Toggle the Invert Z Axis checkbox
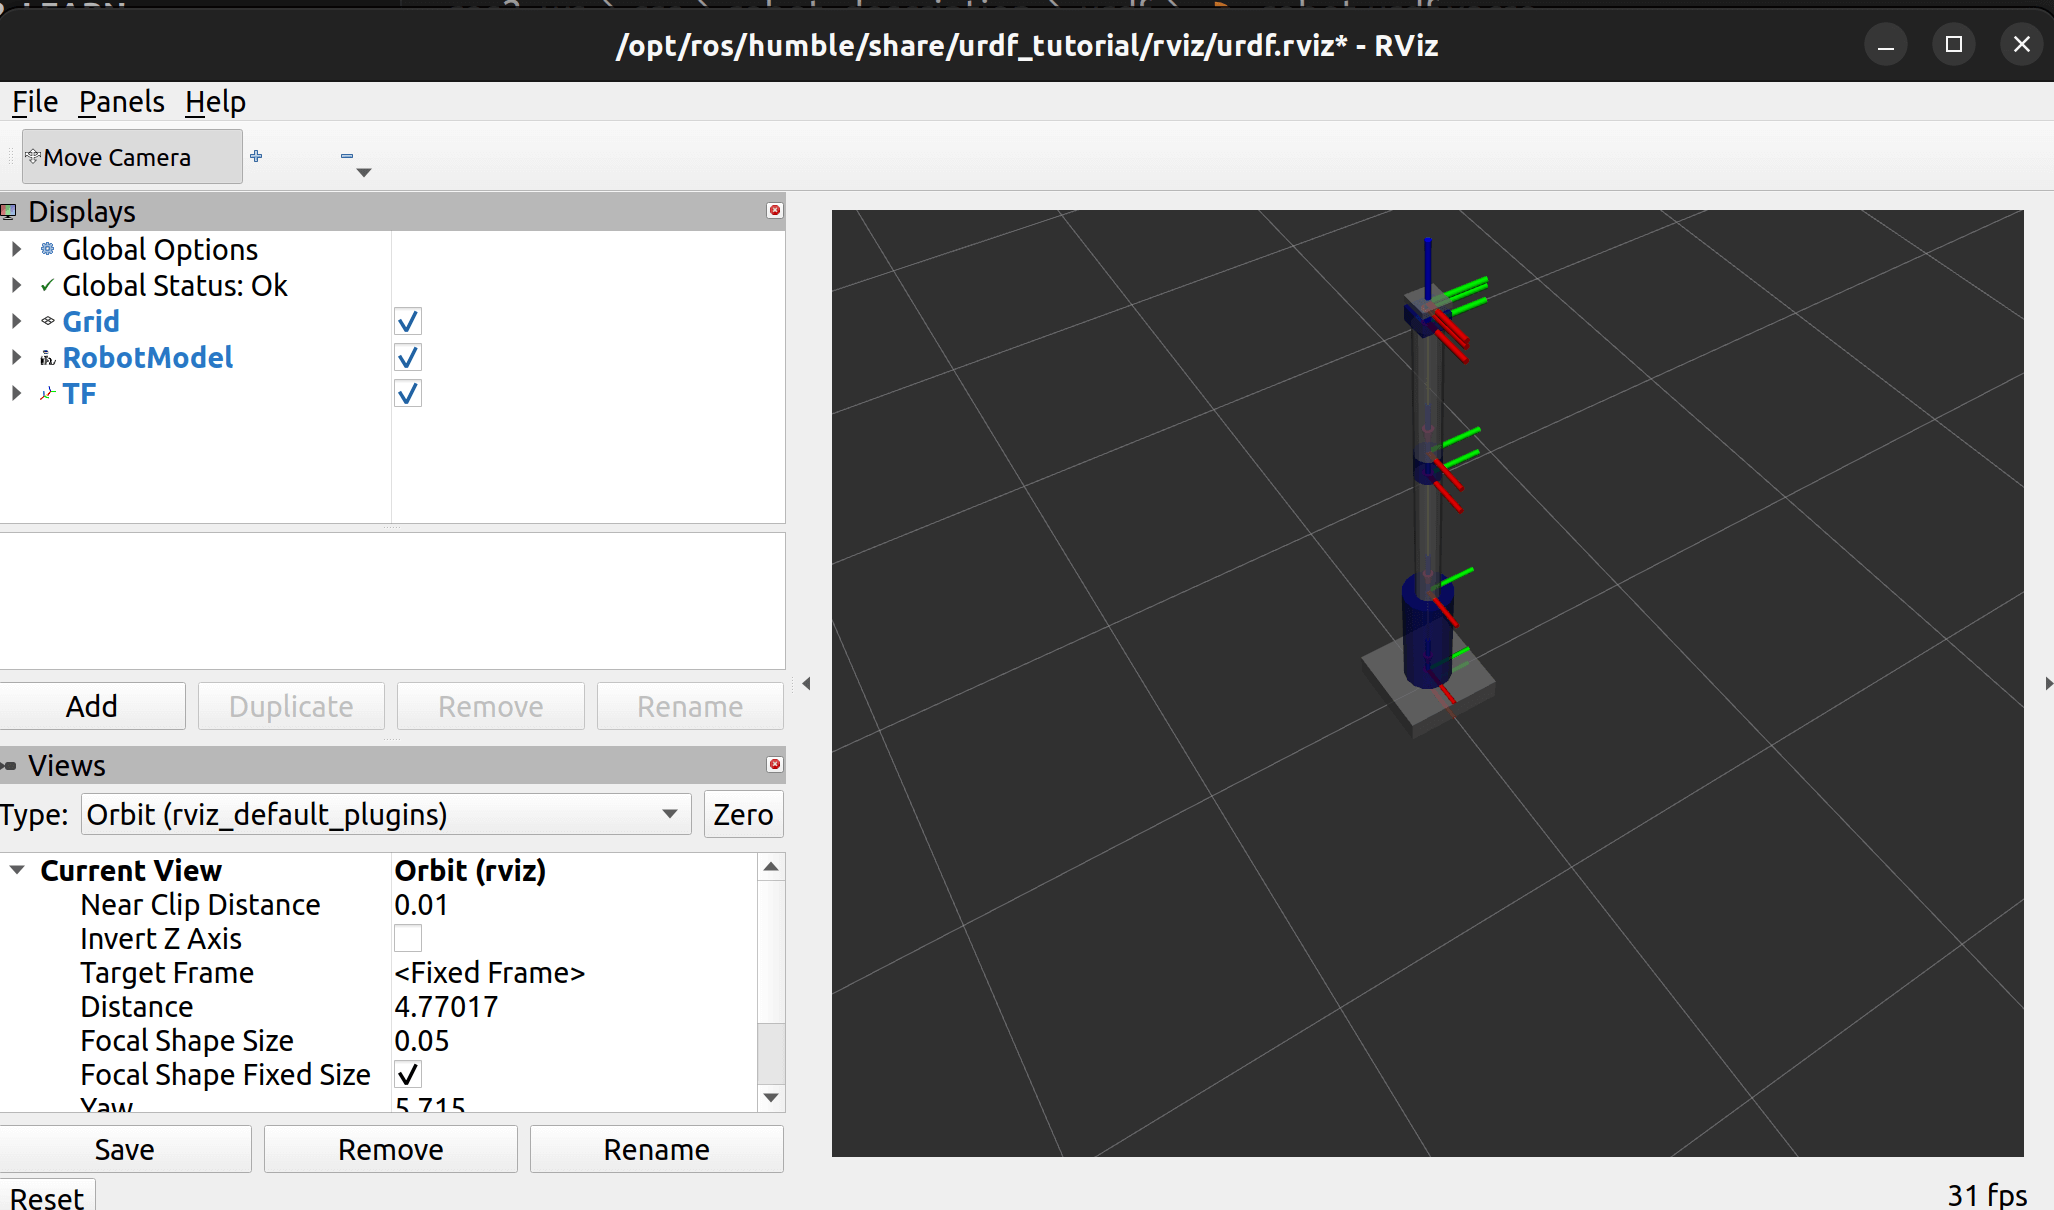Image resolution: width=2054 pixels, height=1210 pixels. (x=408, y=938)
